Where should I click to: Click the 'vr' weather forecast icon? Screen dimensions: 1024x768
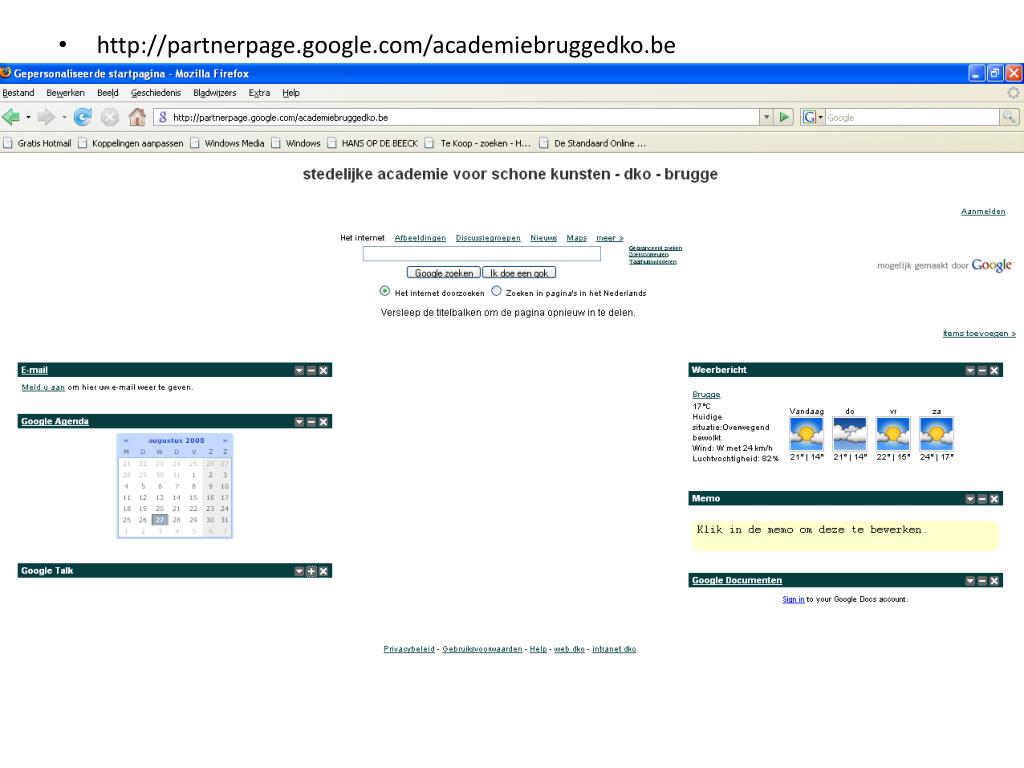tap(893, 434)
